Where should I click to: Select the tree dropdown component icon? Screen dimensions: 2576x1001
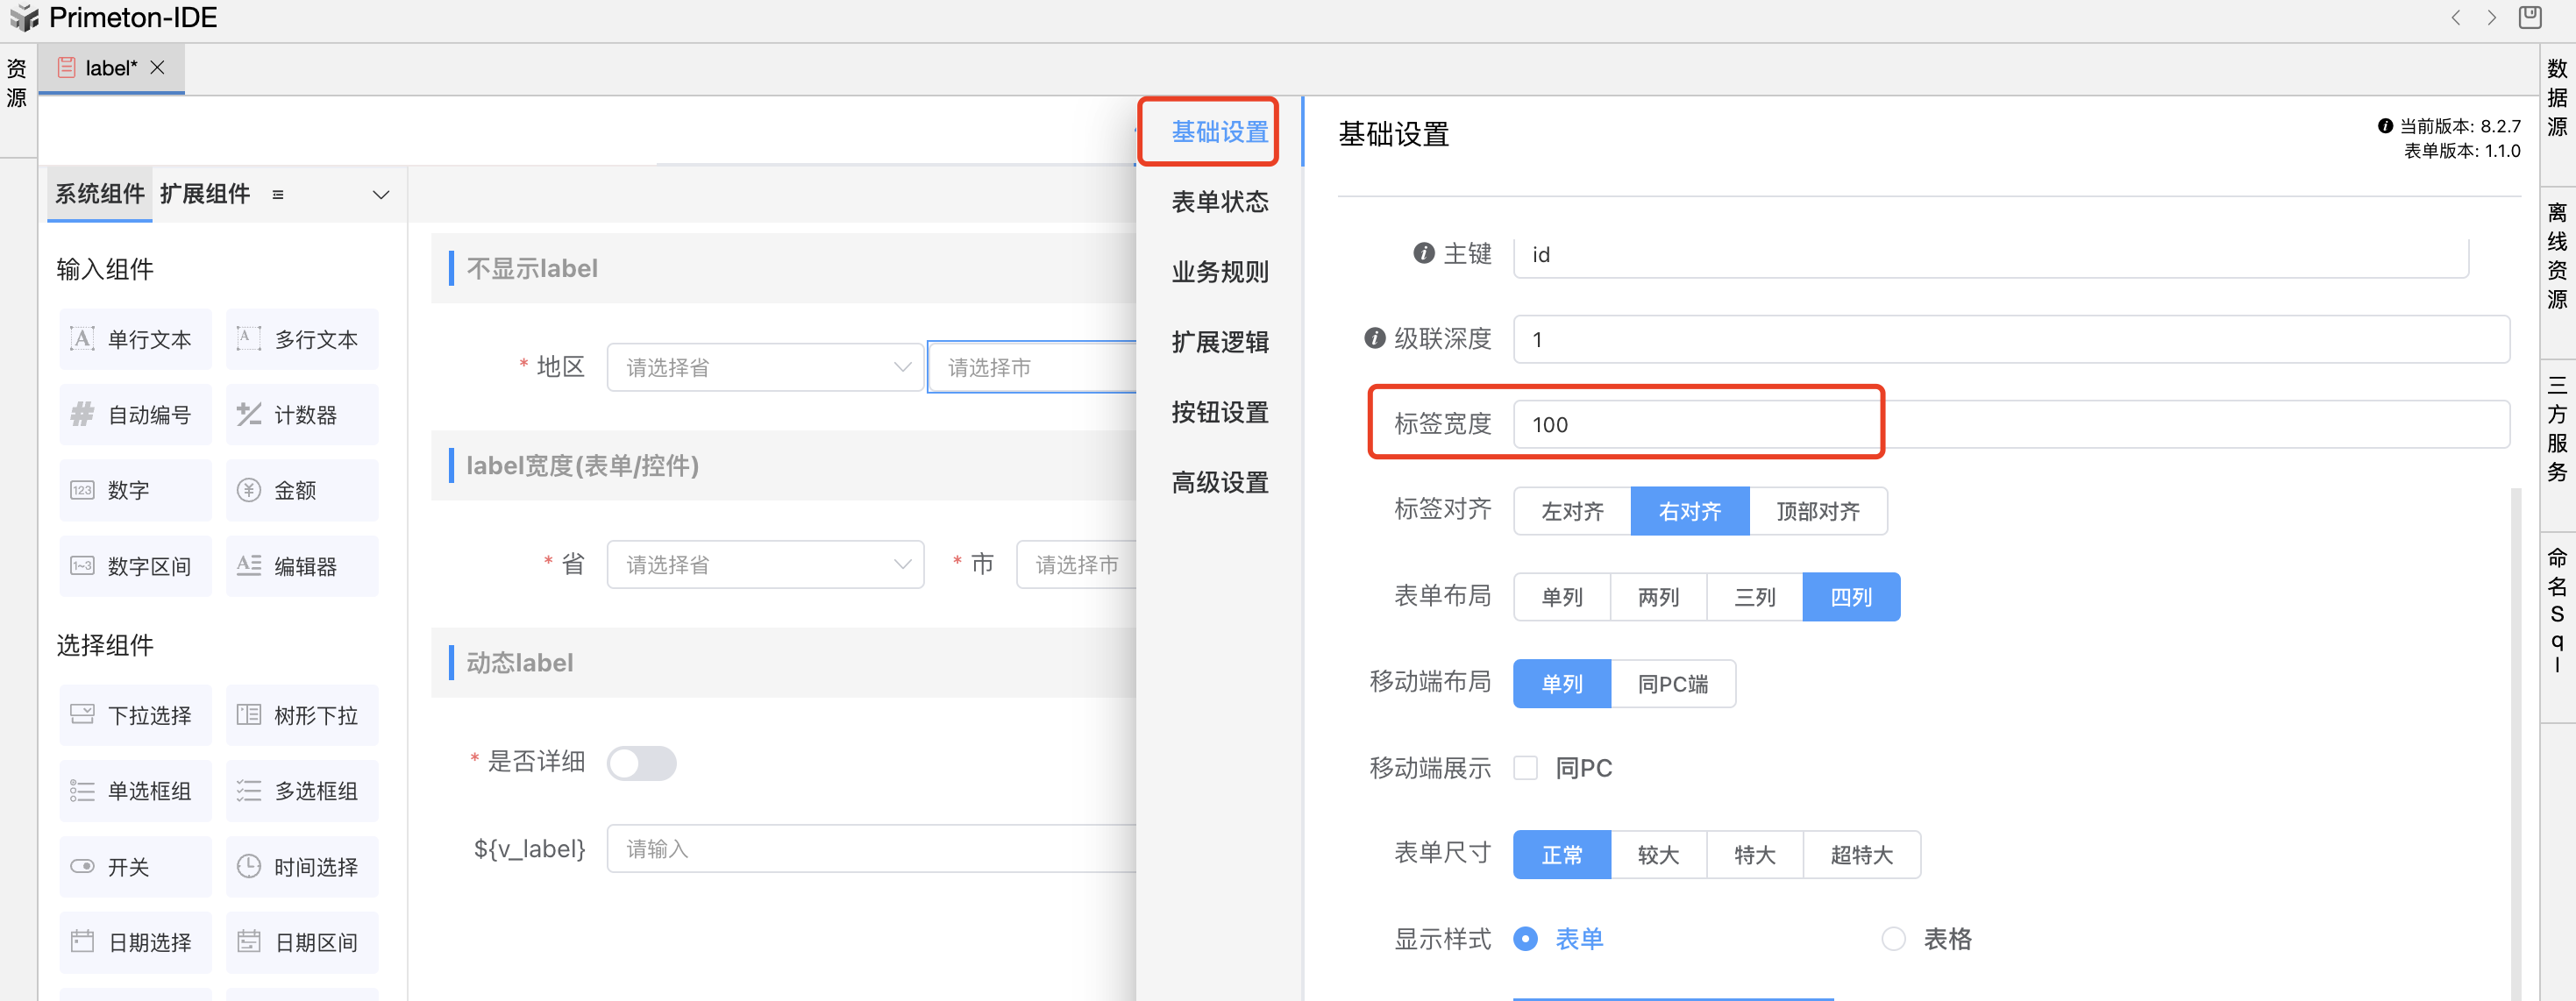(249, 715)
